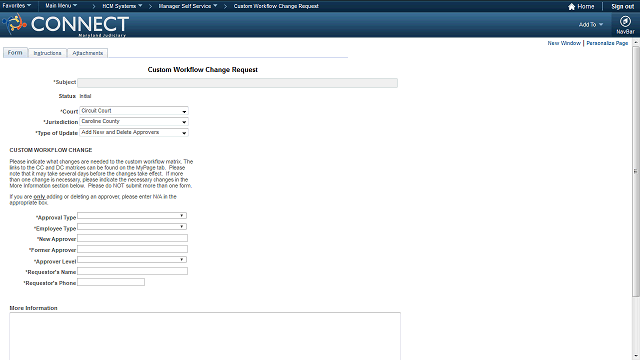Click the New Approver field
The width and height of the screenshot is (640, 360).
coord(133,238)
